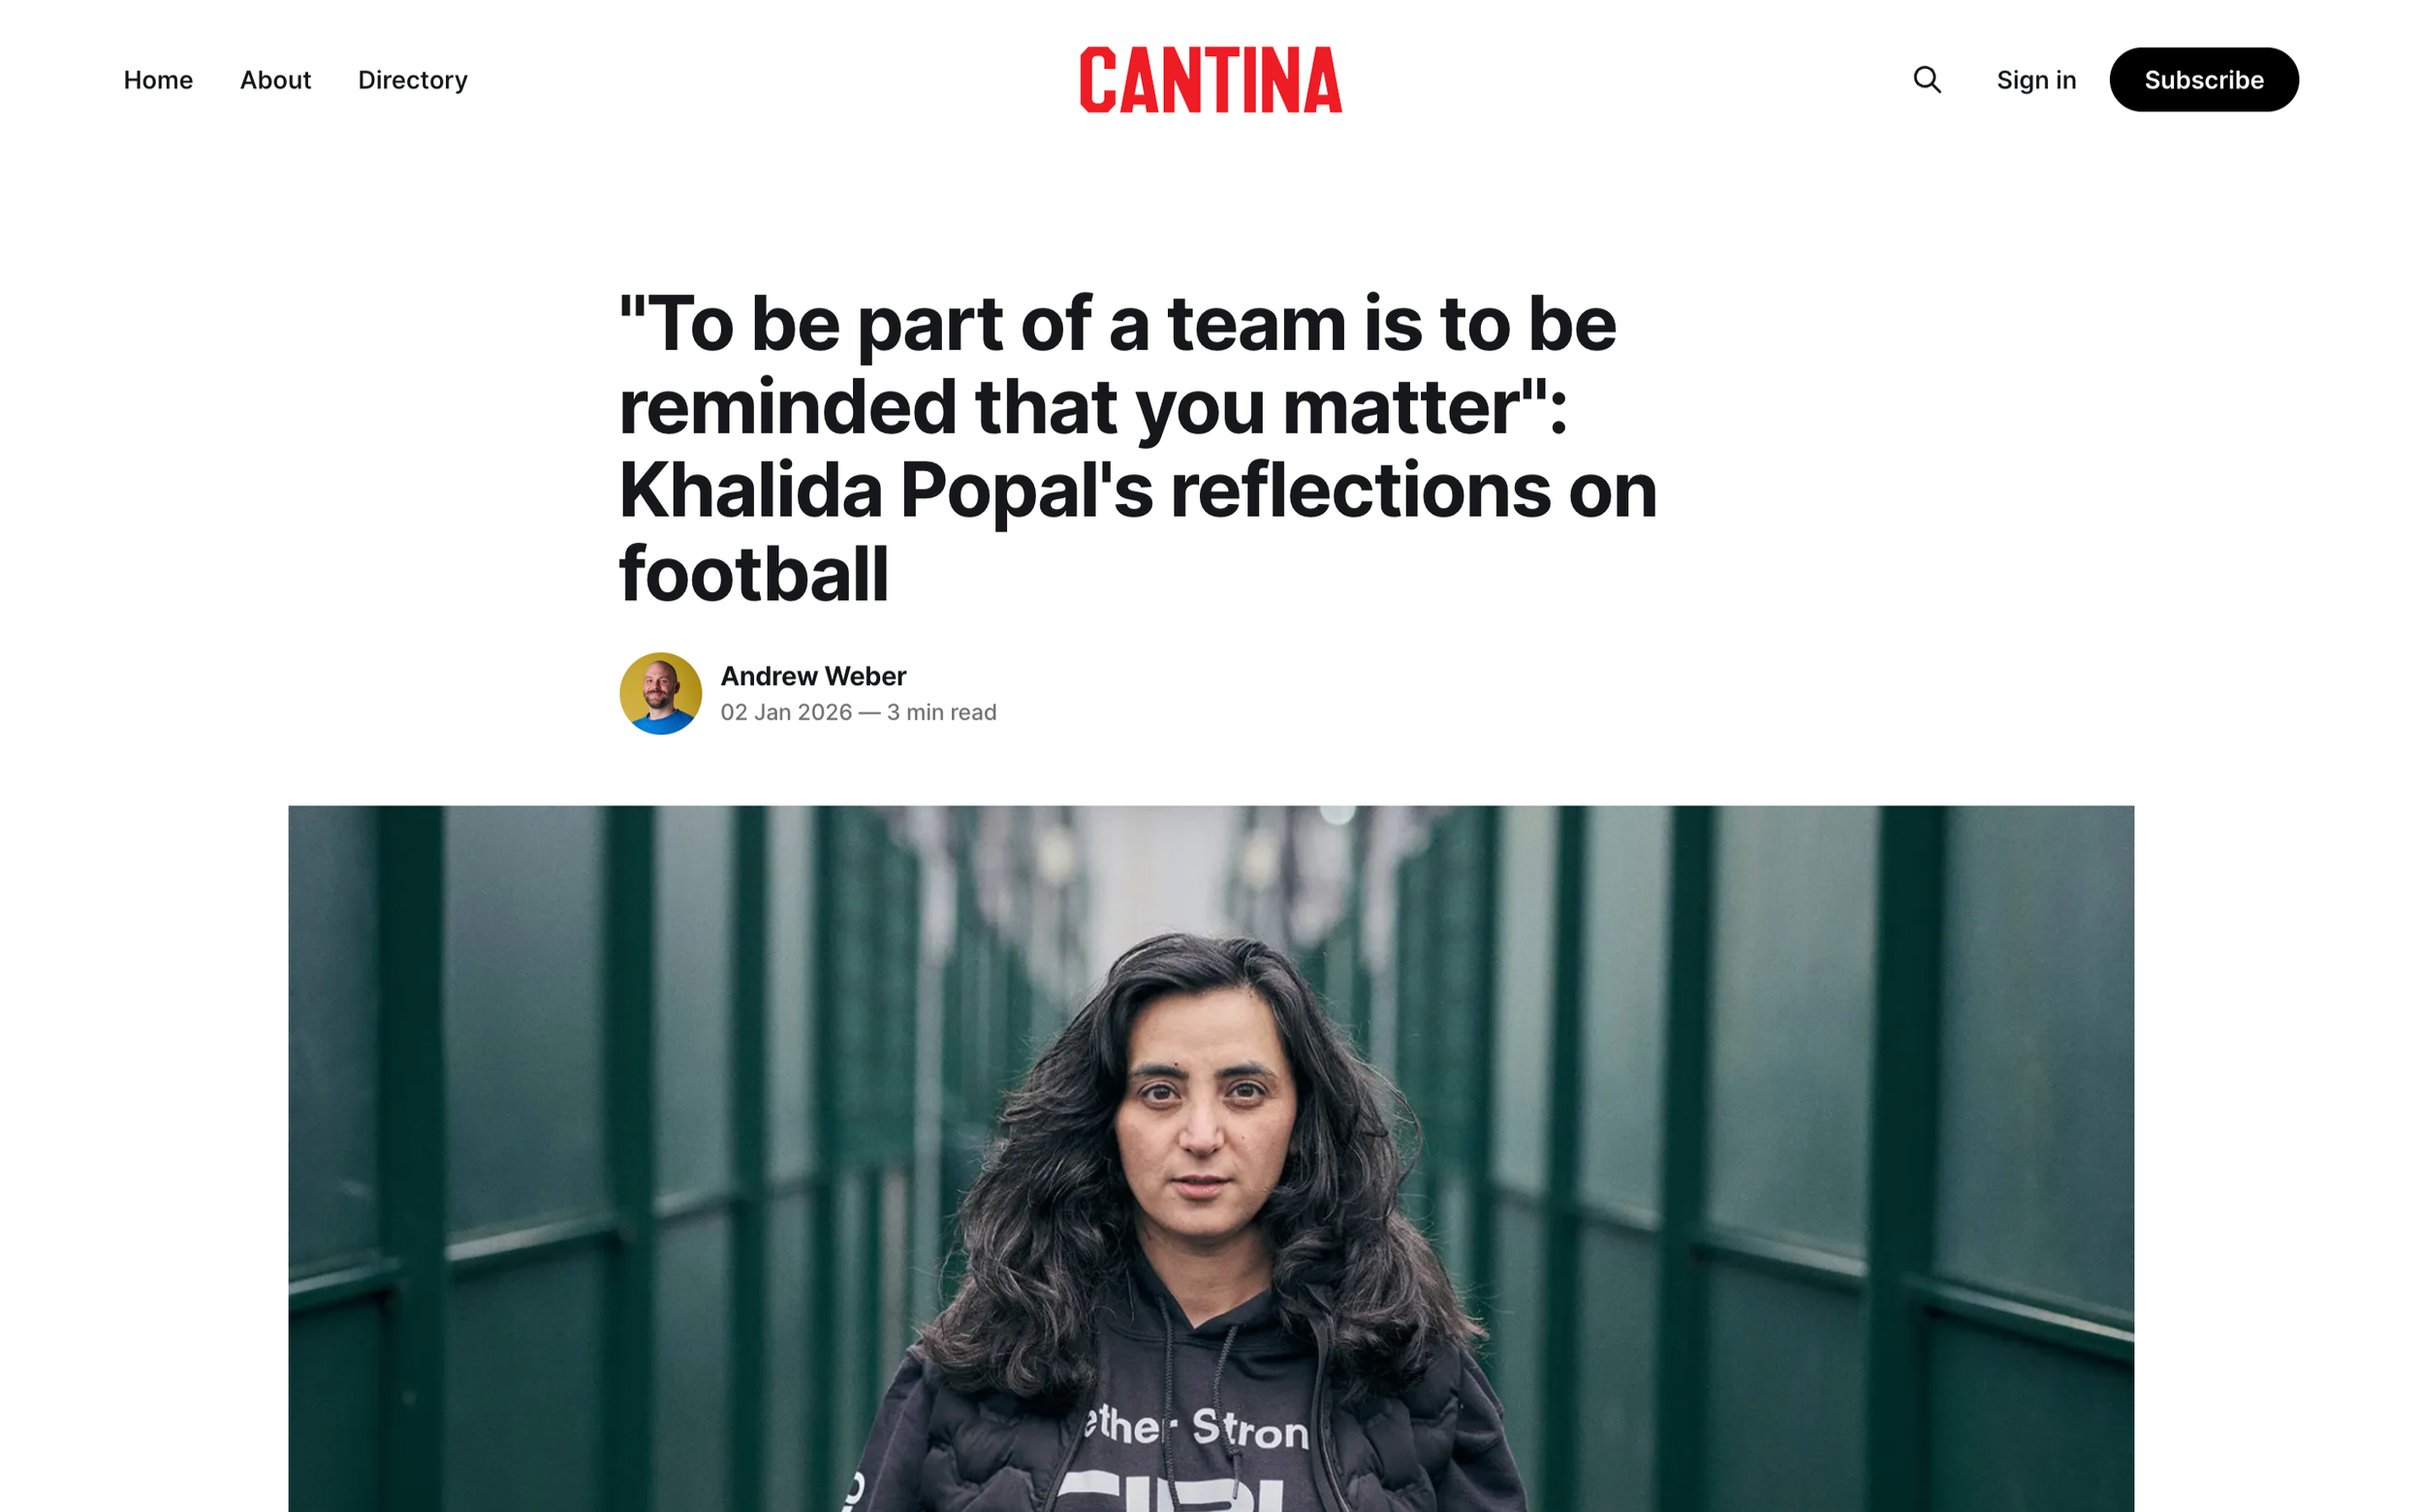Click the 02 Jan 2026 publish date

(786, 712)
